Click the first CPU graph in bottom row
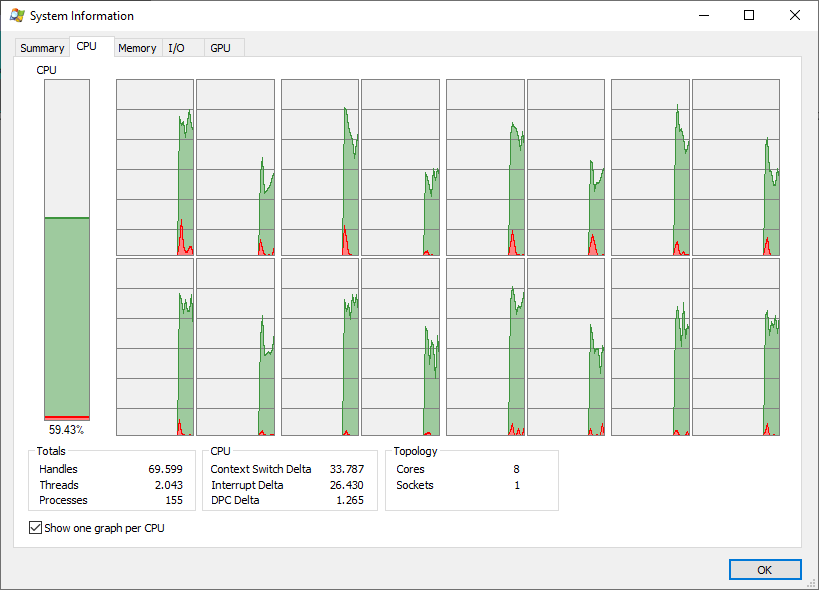 [x=155, y=347]
